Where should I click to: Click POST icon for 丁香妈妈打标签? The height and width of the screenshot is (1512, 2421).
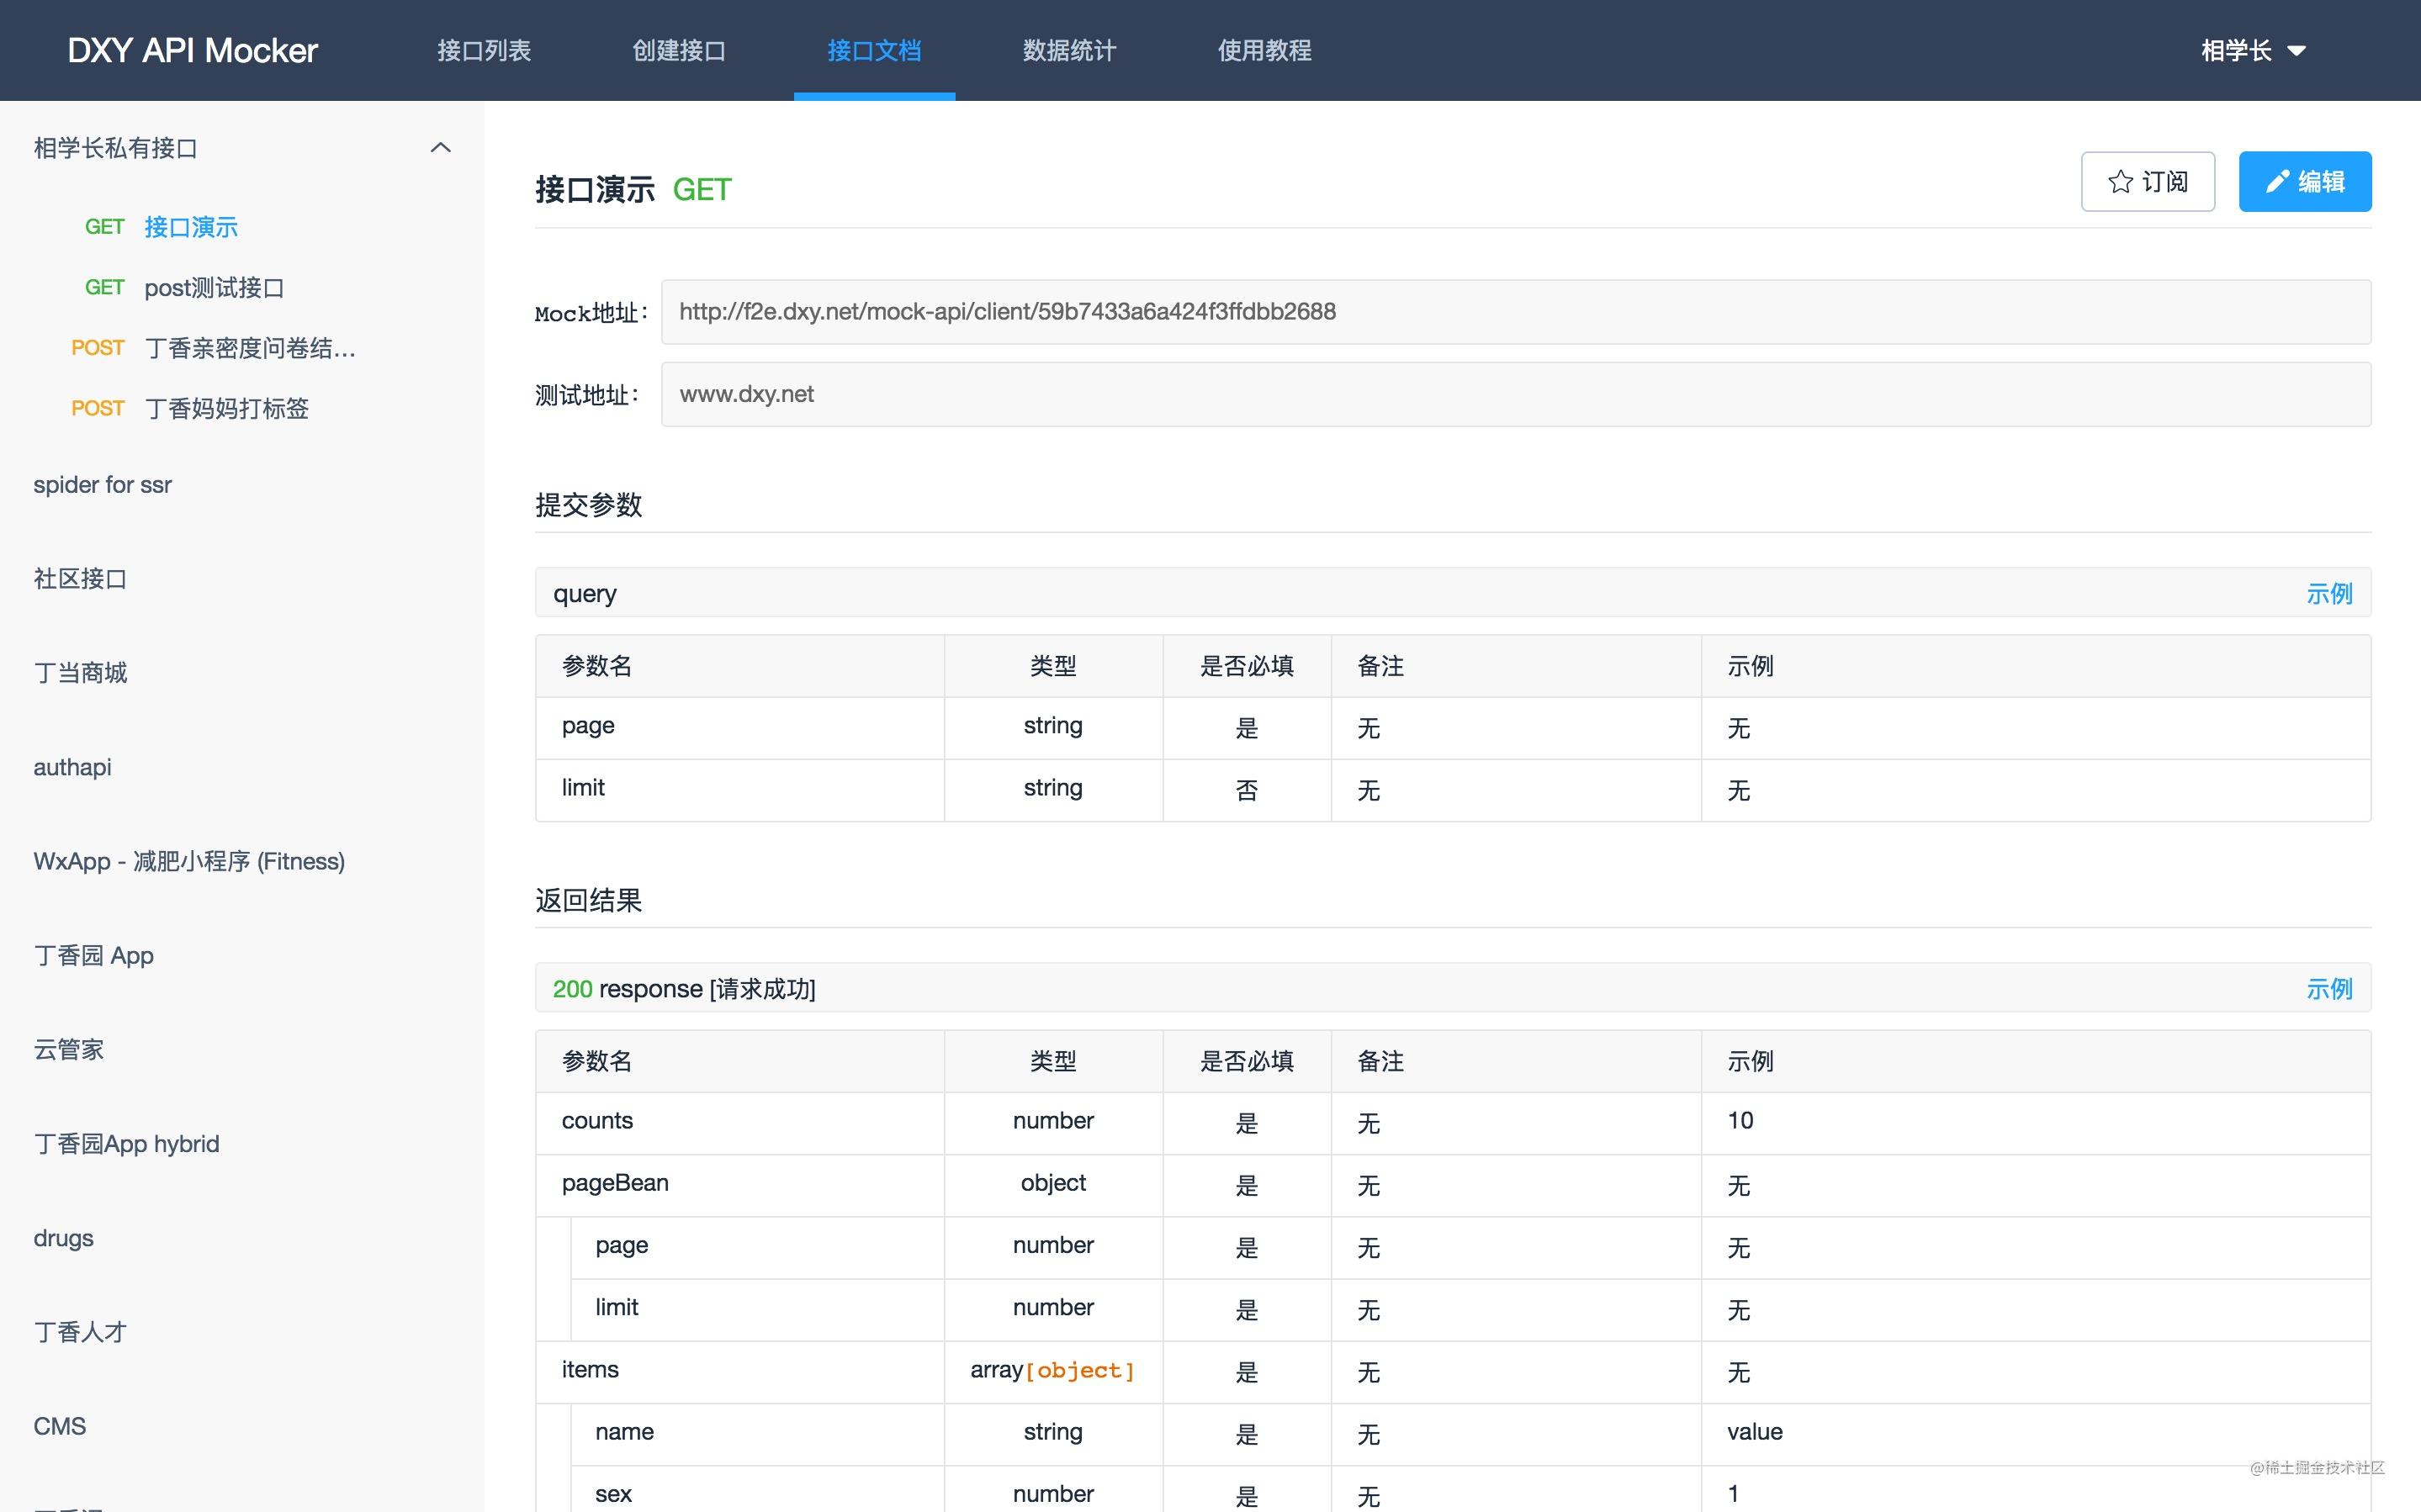click(96, 408)
